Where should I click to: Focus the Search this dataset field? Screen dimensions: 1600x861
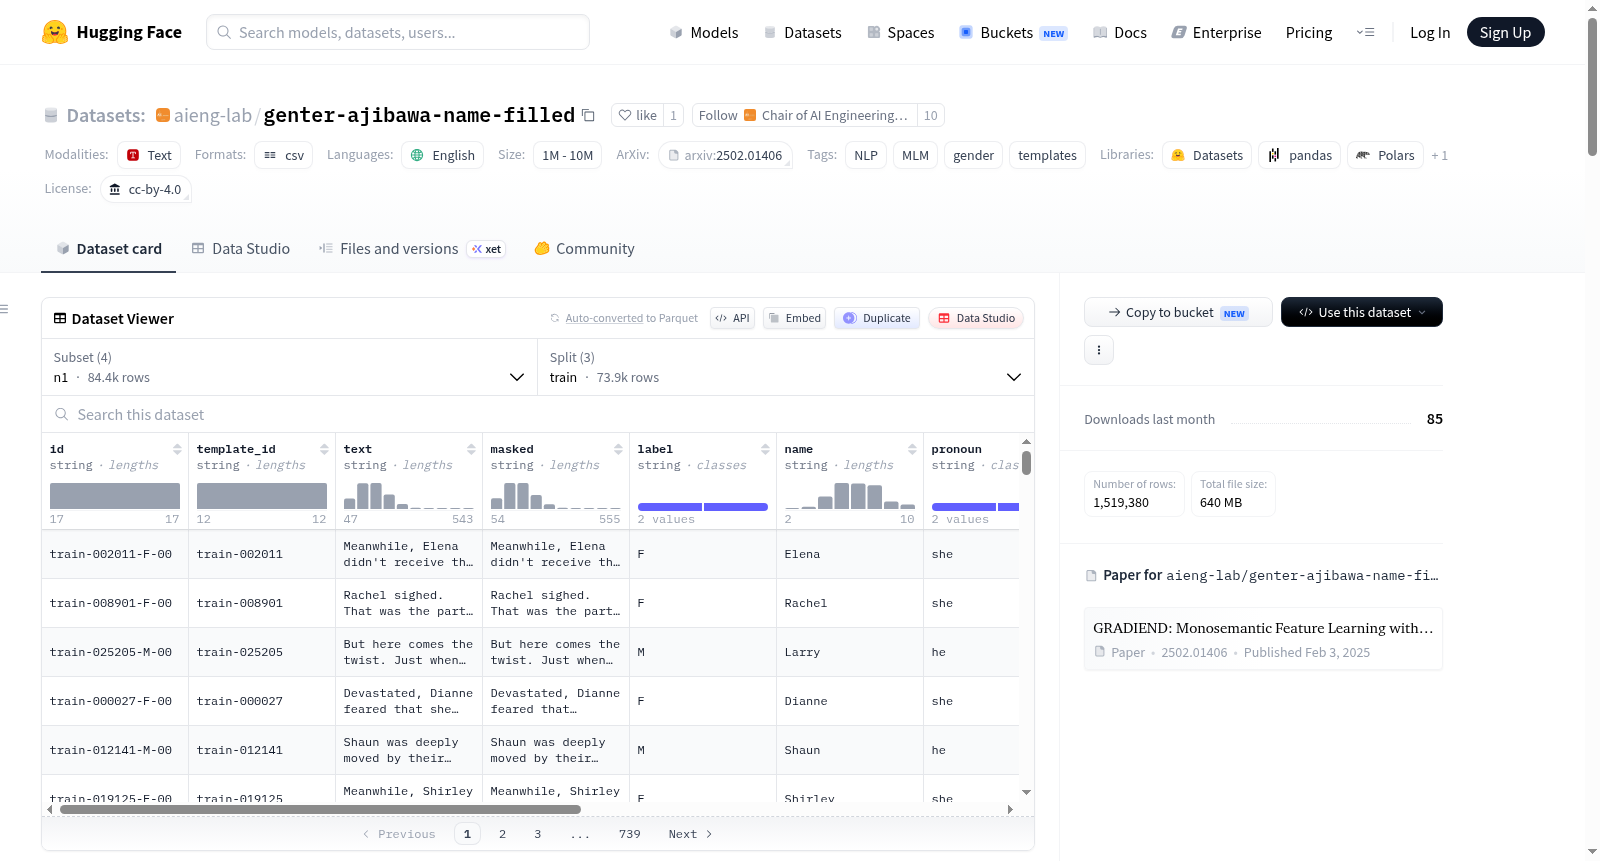pyautogui.click(x=538, y=415)
